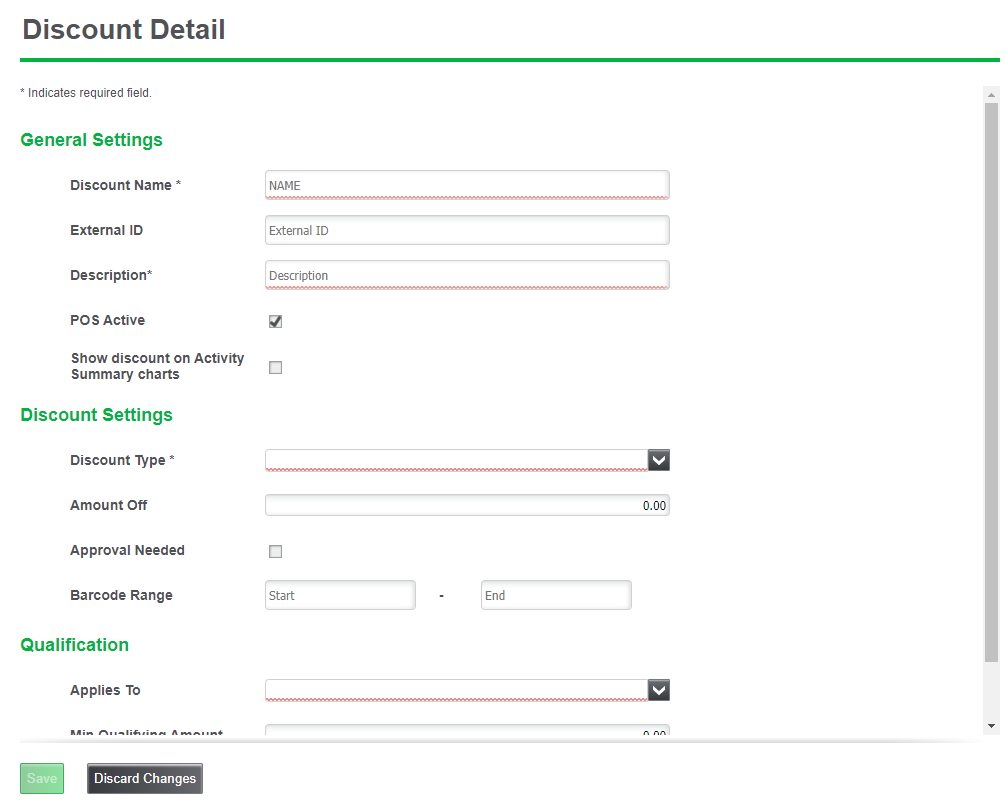This screenshot has width=1007, height=805.
Task: Expand the Applies To dropdown arrow
Action: pyautogui.click(x=658, y=690)
